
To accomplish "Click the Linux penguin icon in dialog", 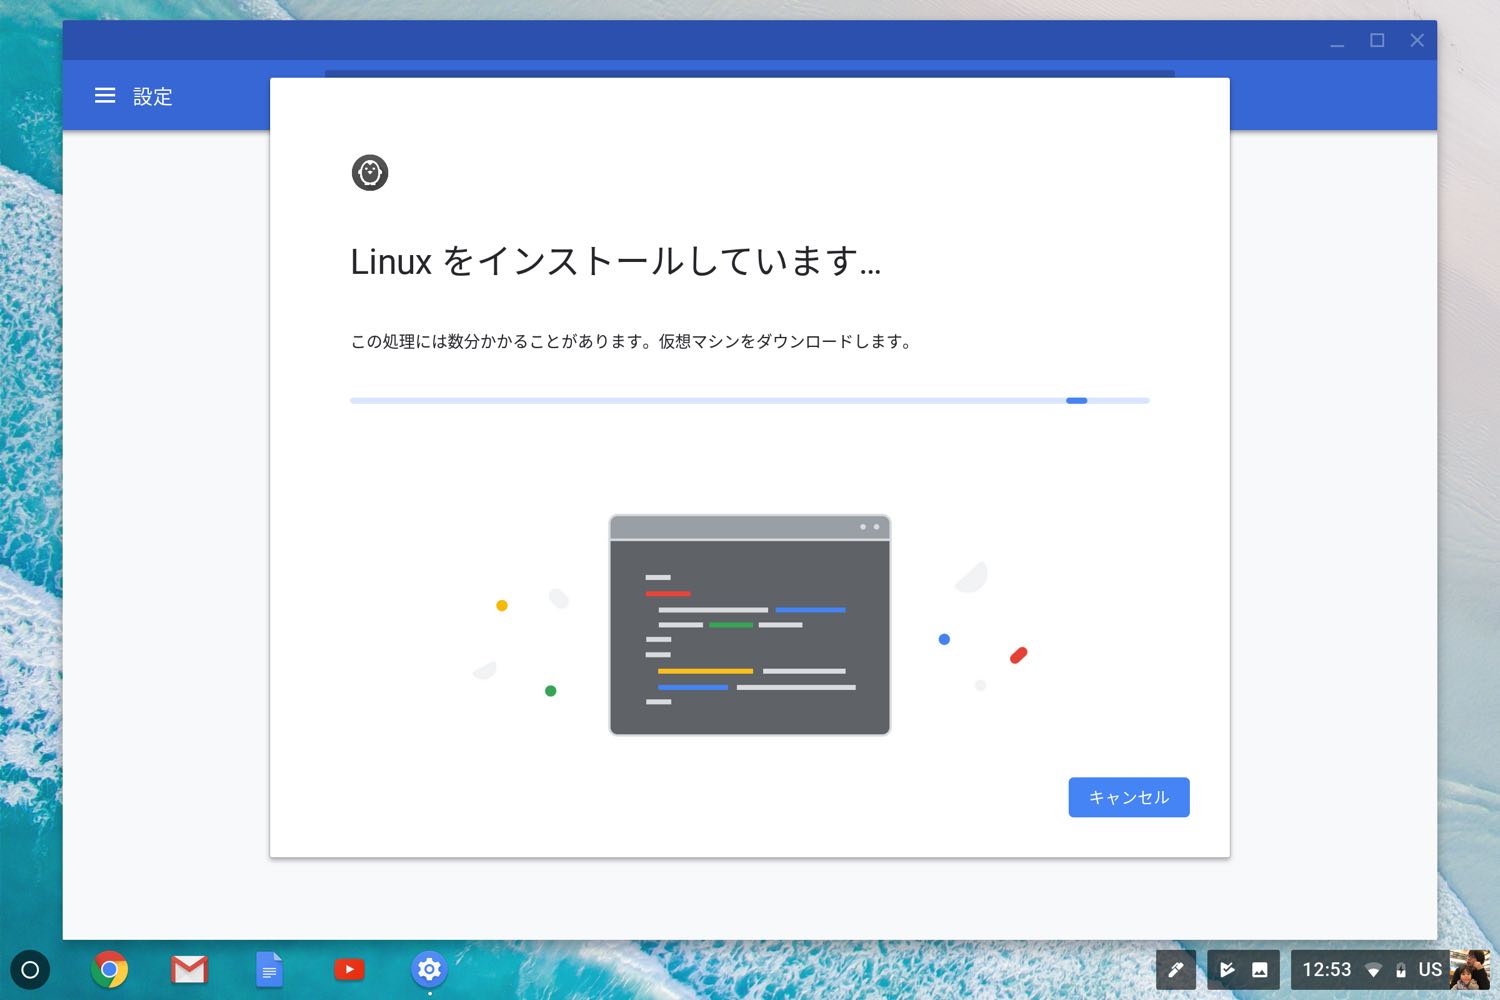I will coord(370,173).
